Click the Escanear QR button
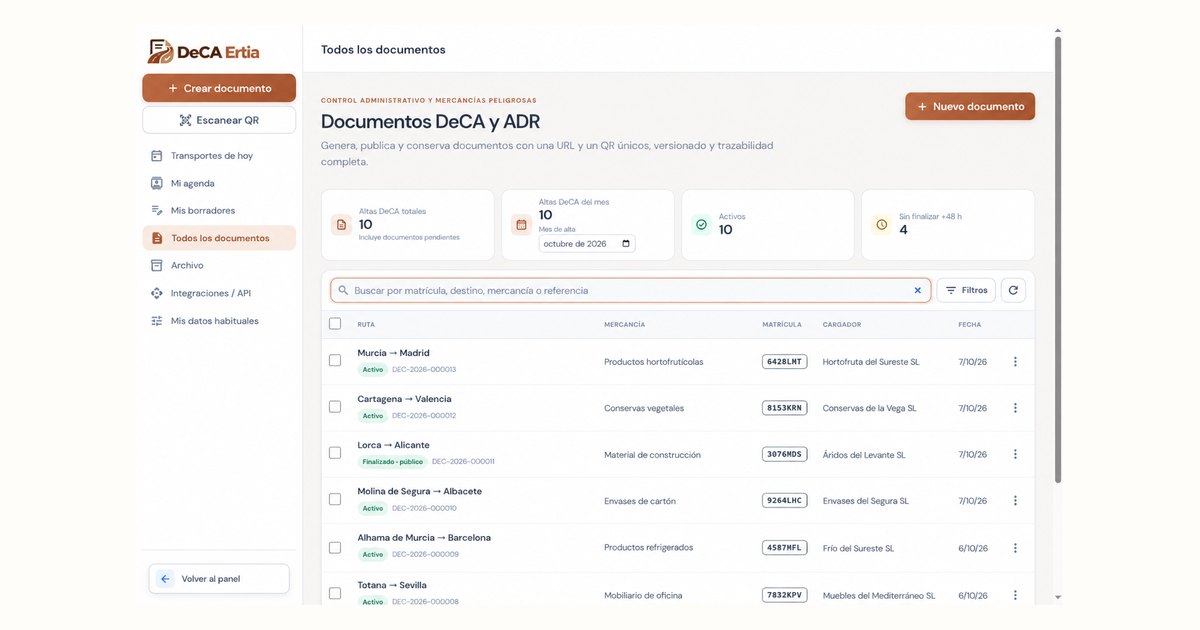 [x=219, y=120]
